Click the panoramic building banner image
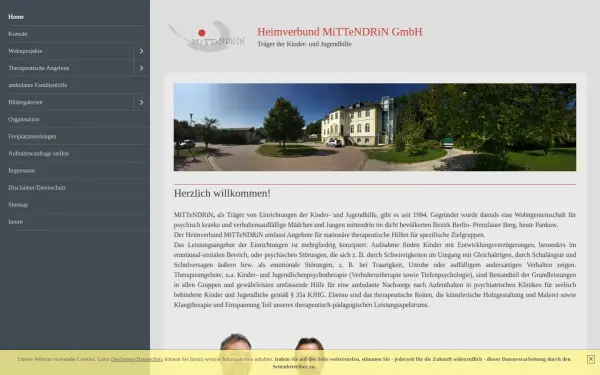The height and width of the screenshot is (375, 600). tap(375, 127)
